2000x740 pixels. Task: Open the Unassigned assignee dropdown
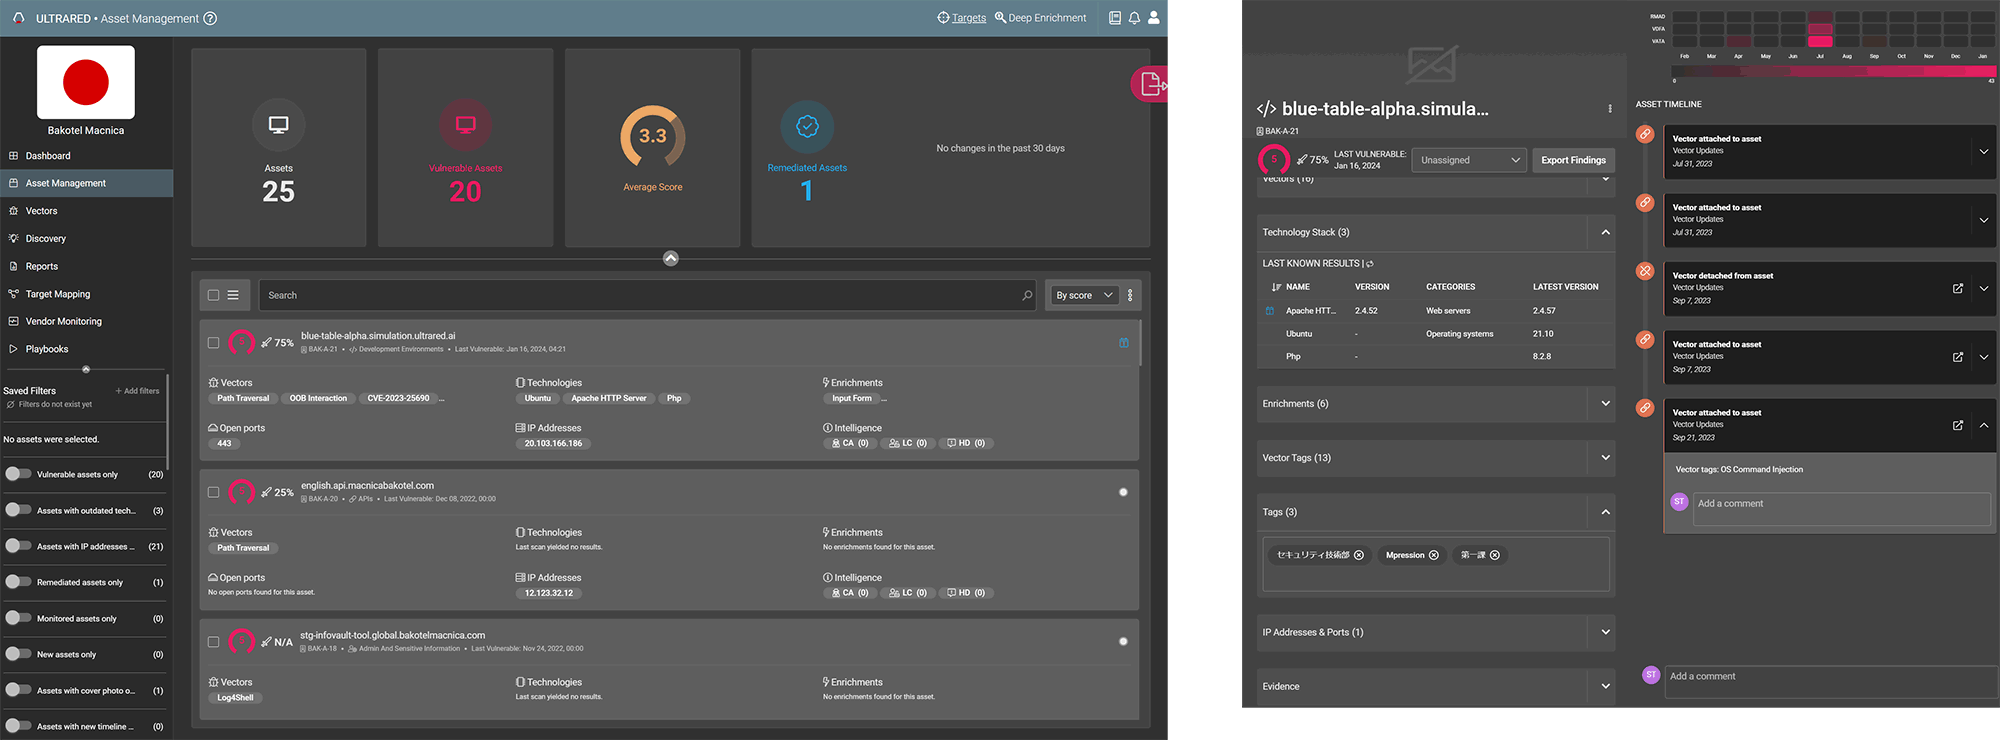1469,160
